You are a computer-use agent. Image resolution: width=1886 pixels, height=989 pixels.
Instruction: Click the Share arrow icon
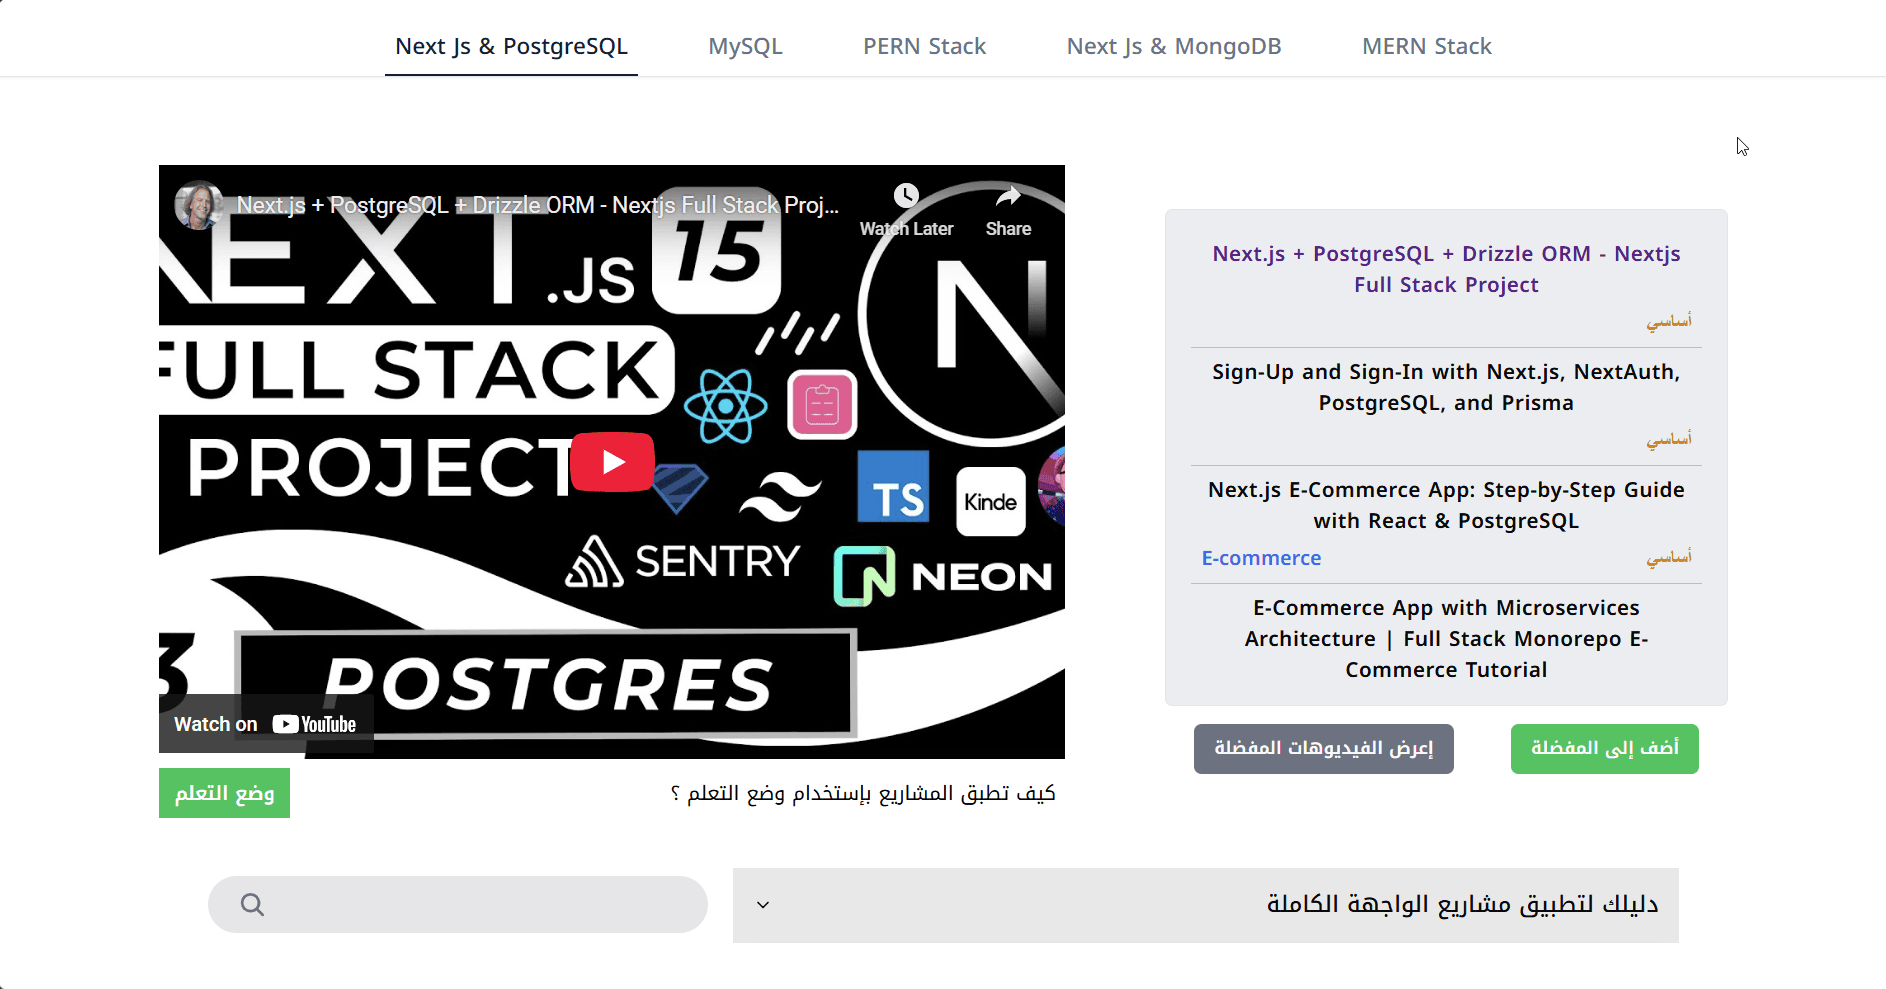pos(1008,196)
